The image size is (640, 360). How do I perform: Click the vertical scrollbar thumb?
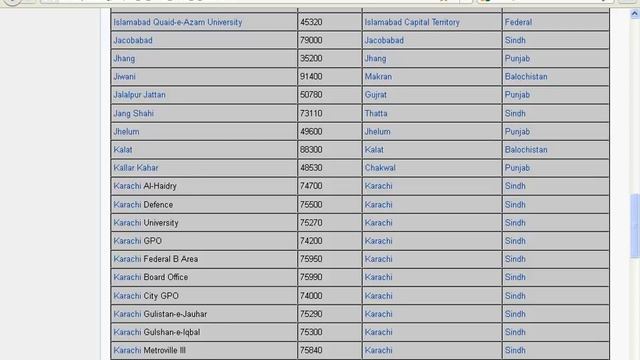coord(635,226)
